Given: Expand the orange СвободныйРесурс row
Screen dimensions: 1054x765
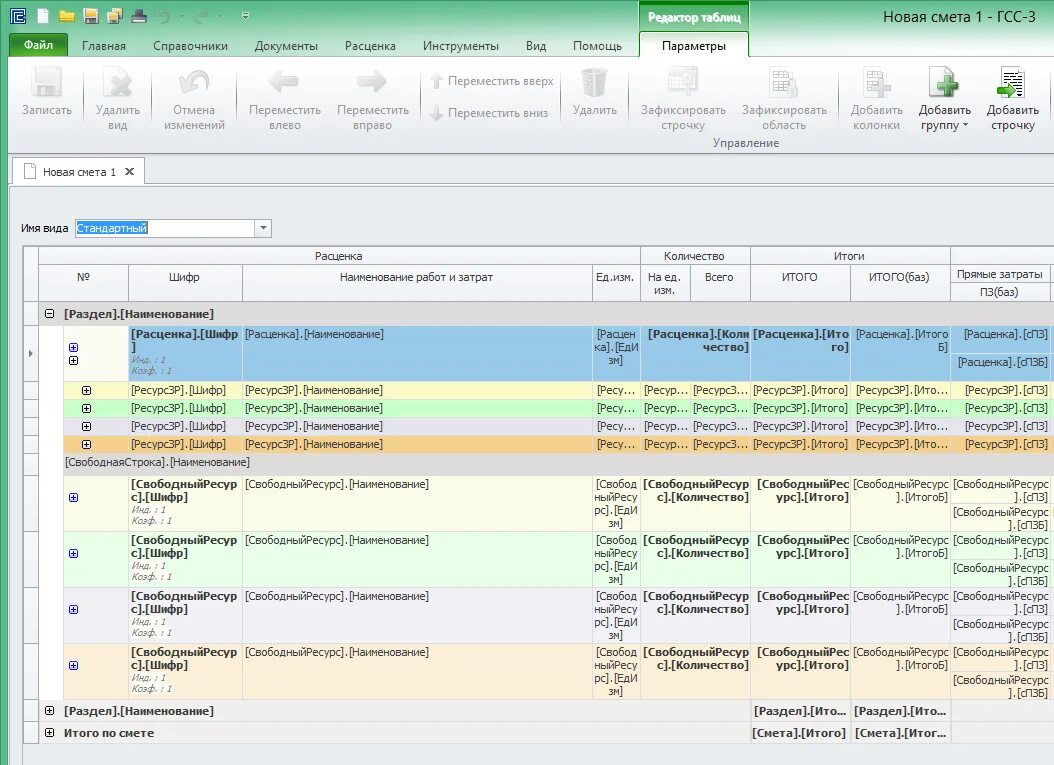Looking at the screenshot, I should tap(73, 666).
